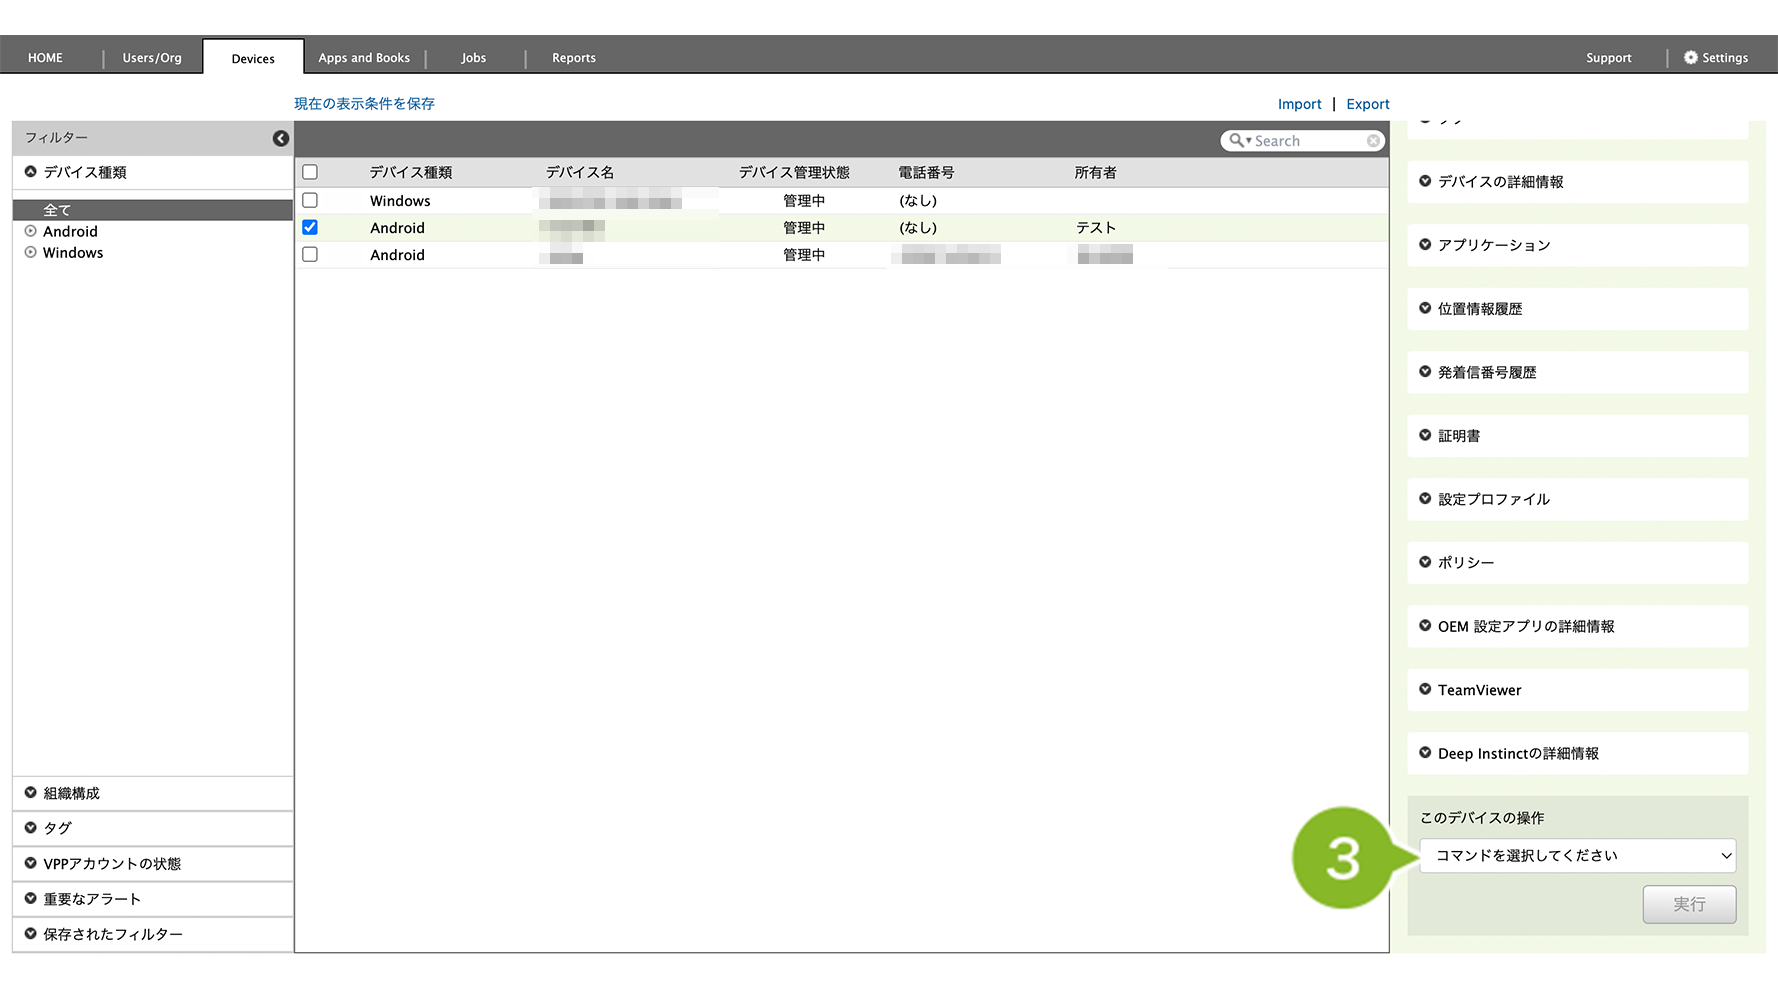Open the Users/Org tab

pos(152,58)
